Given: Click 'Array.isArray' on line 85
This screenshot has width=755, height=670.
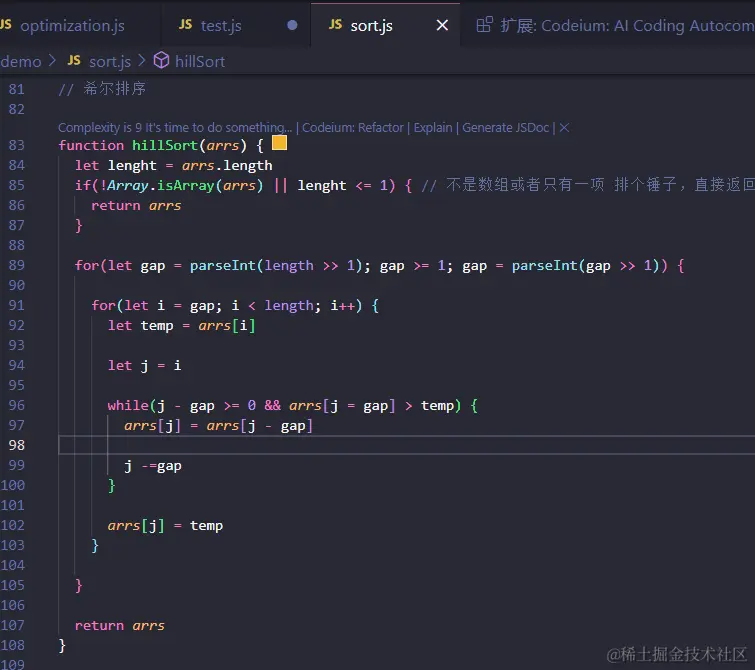Looking at the screenshot, I should click(x=160, y=186).
